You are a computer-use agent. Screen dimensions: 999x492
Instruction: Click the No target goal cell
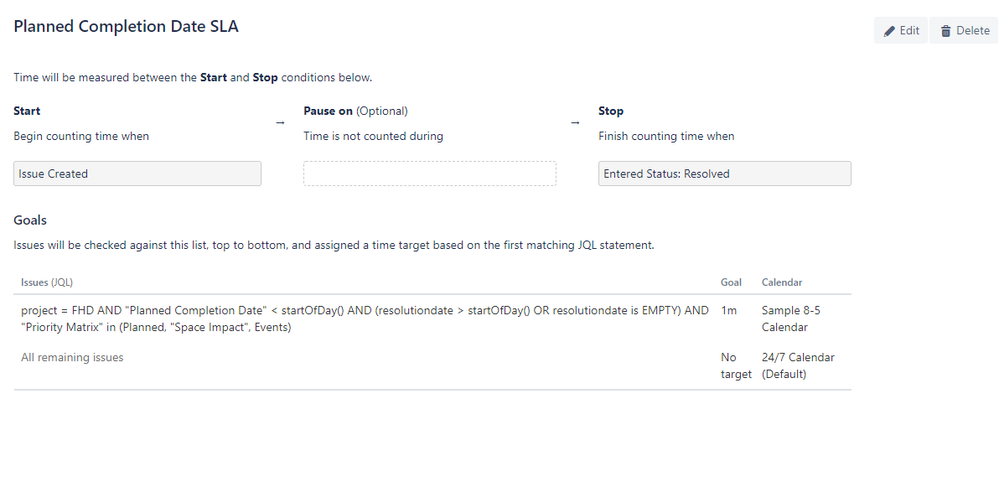click(737, 366)
